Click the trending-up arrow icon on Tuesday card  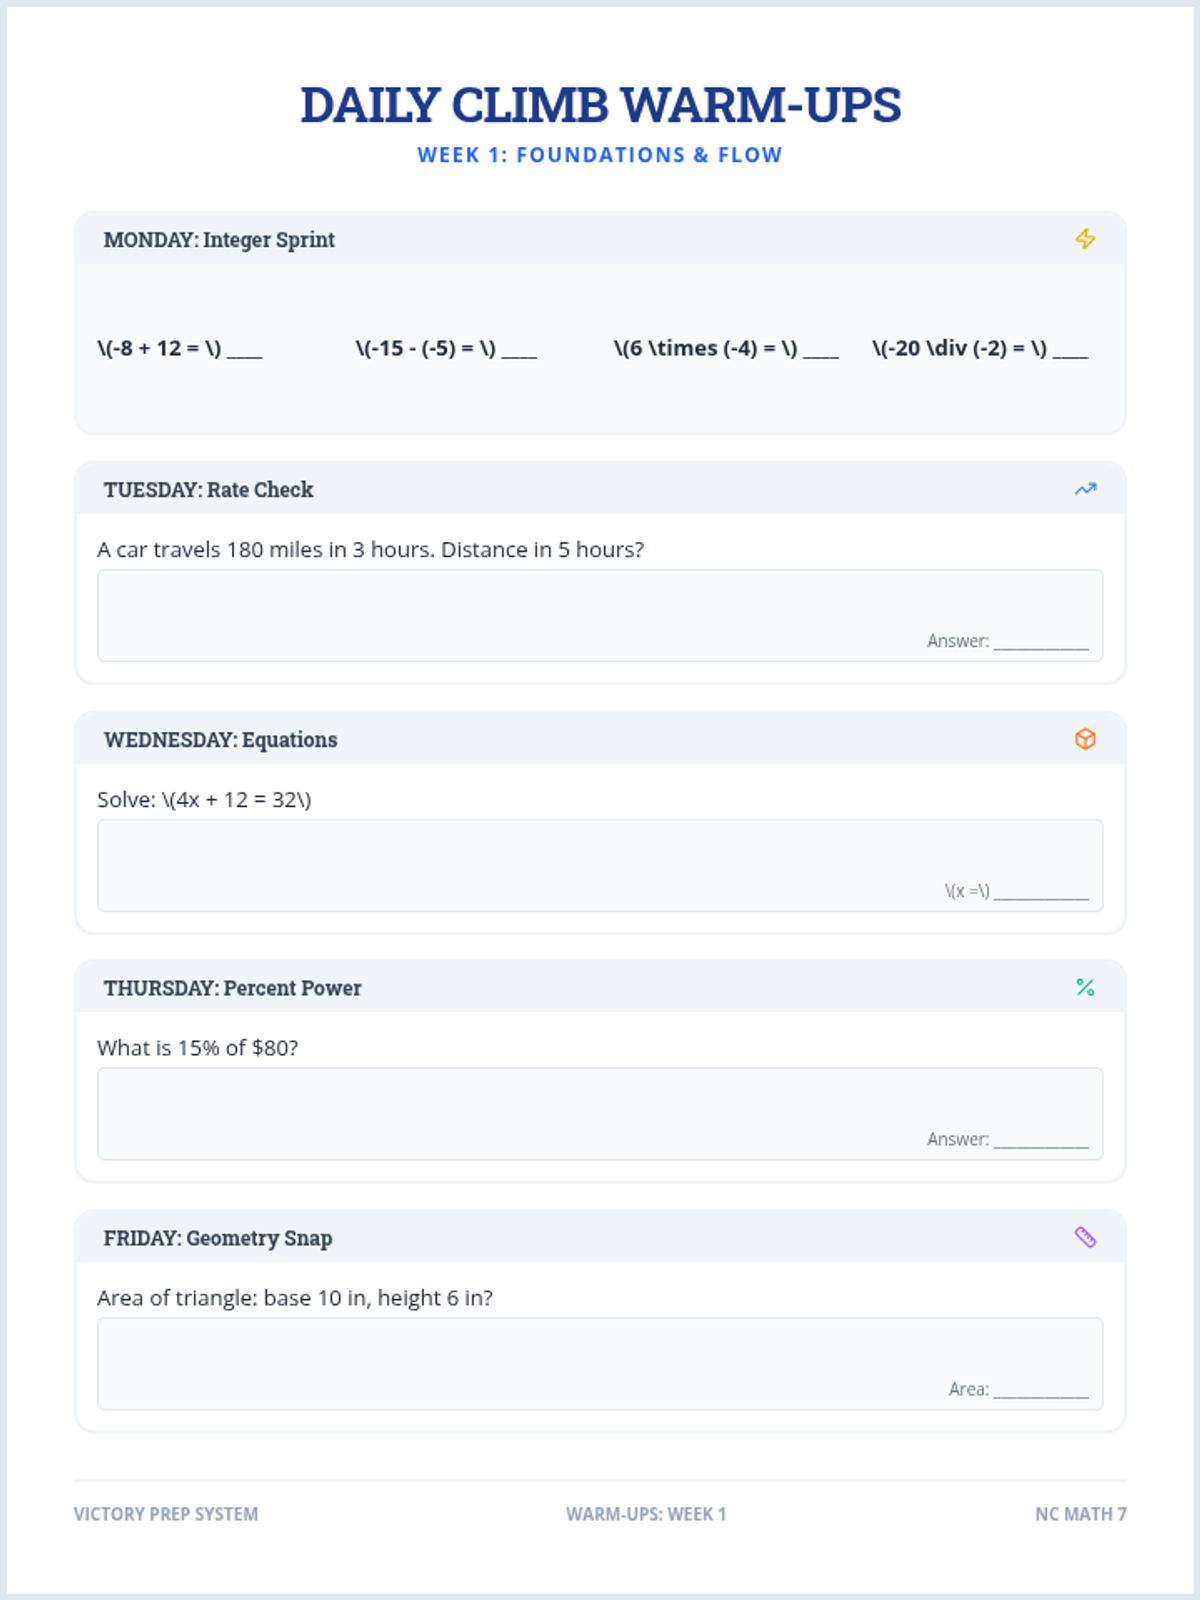(1085, 489)
